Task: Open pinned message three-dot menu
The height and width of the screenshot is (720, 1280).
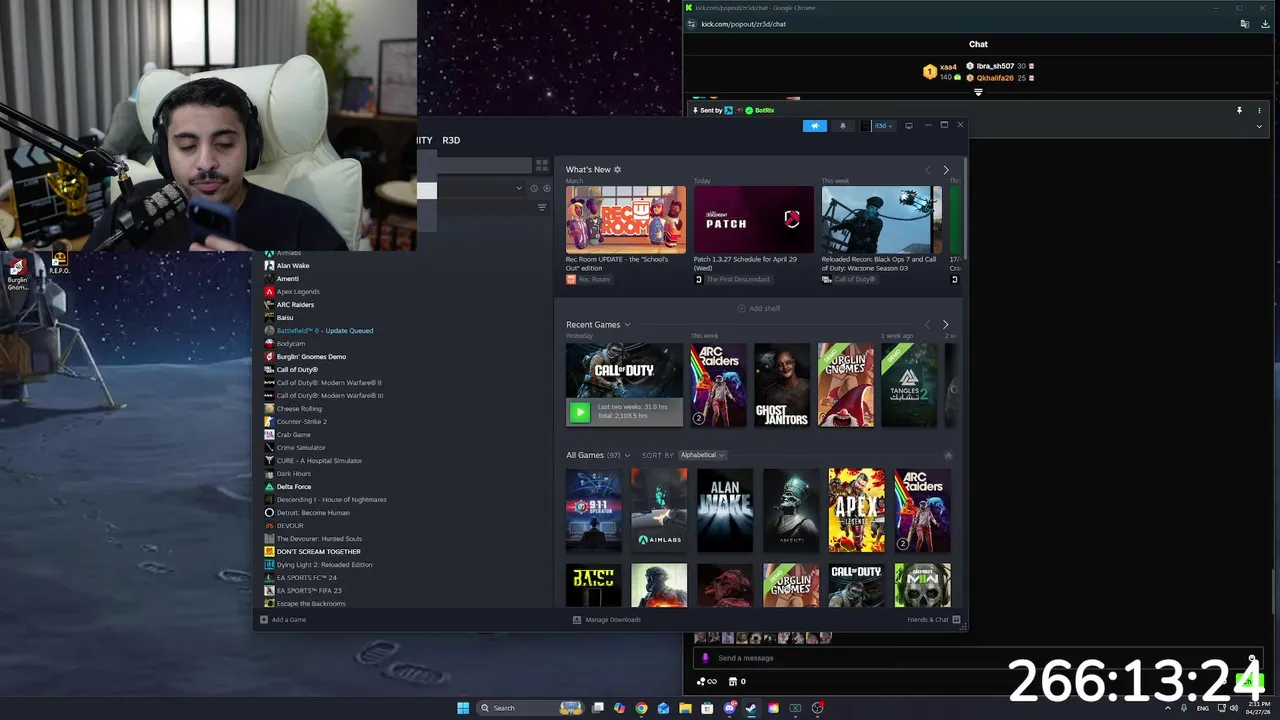Action: (x=1259, y=110)
